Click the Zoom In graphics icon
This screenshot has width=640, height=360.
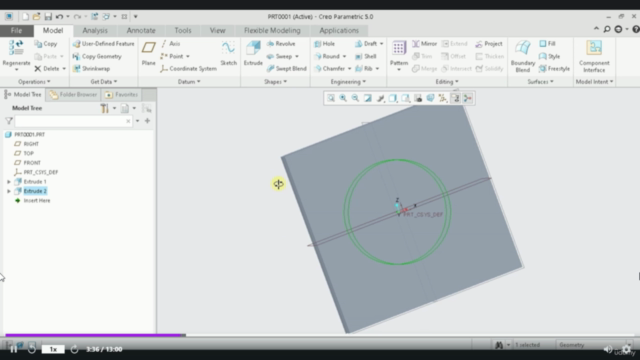click(343, 98)
